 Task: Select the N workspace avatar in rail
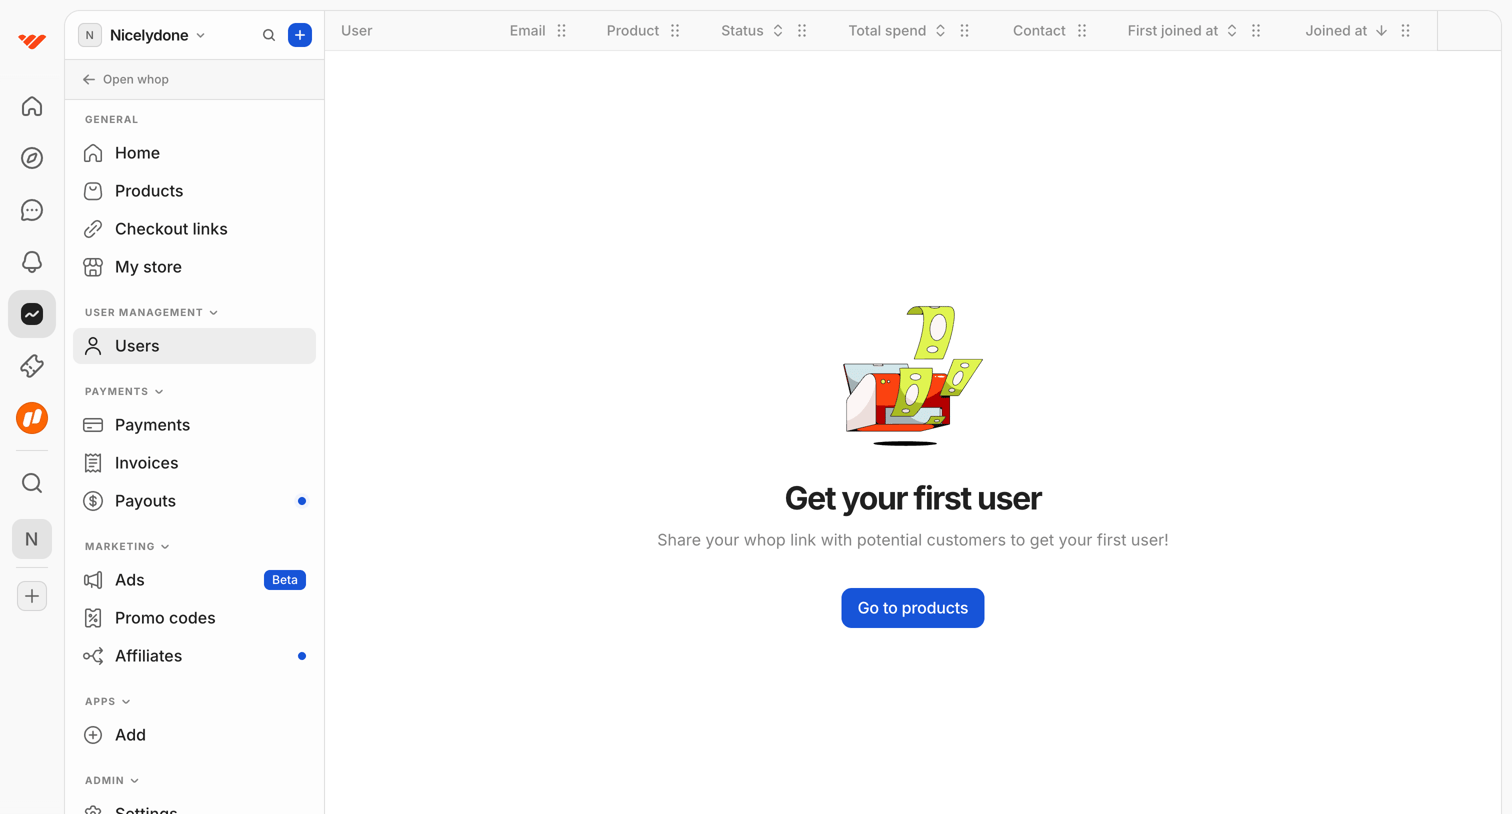click(x=32, y=539)
